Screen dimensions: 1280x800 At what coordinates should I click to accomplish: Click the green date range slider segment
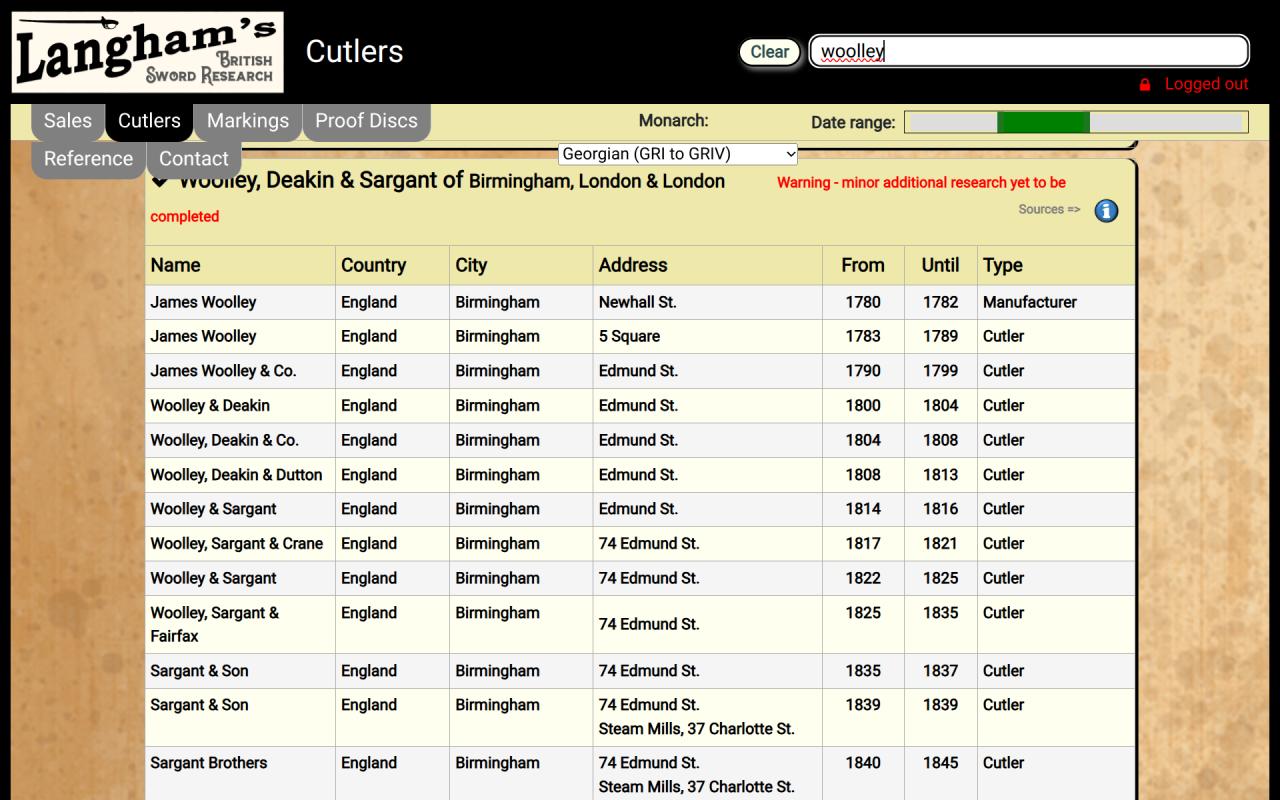(1043, 122)
